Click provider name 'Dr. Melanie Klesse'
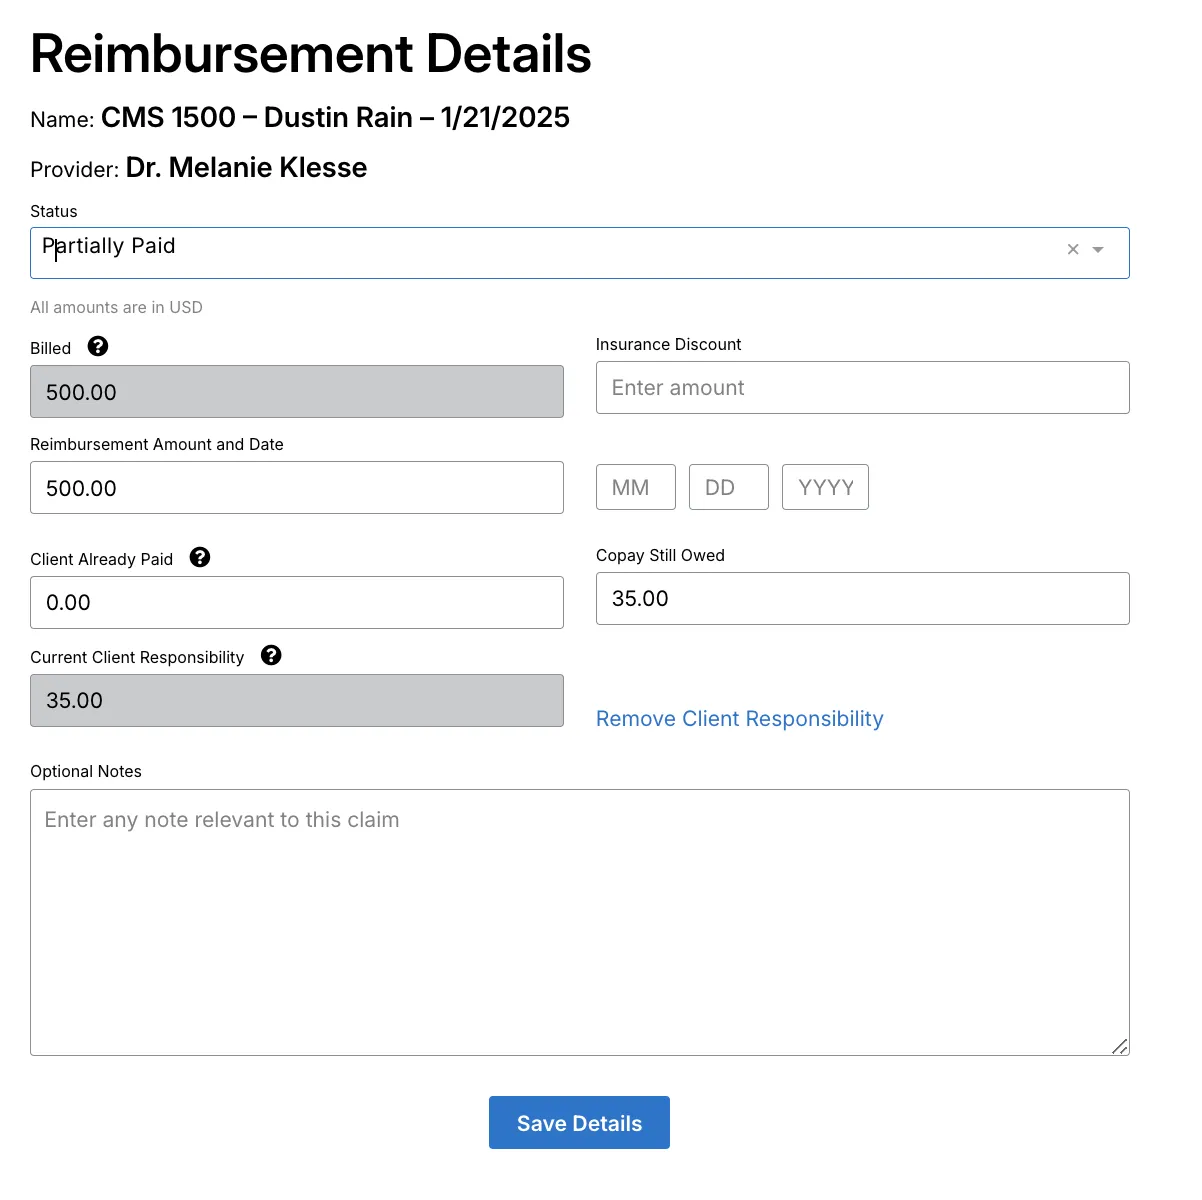1202x1200 pixels. (x=246, y=167)
